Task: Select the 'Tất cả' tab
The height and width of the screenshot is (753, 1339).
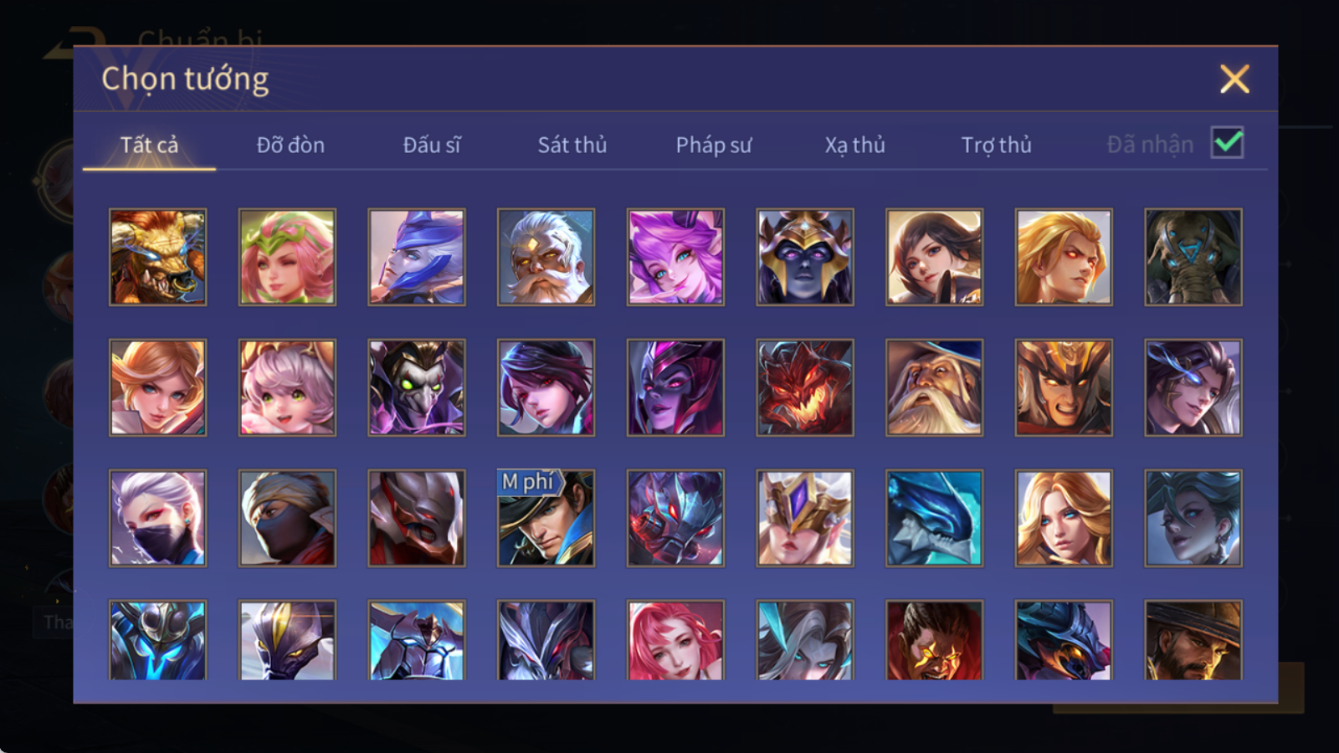Action: [149, 145]
